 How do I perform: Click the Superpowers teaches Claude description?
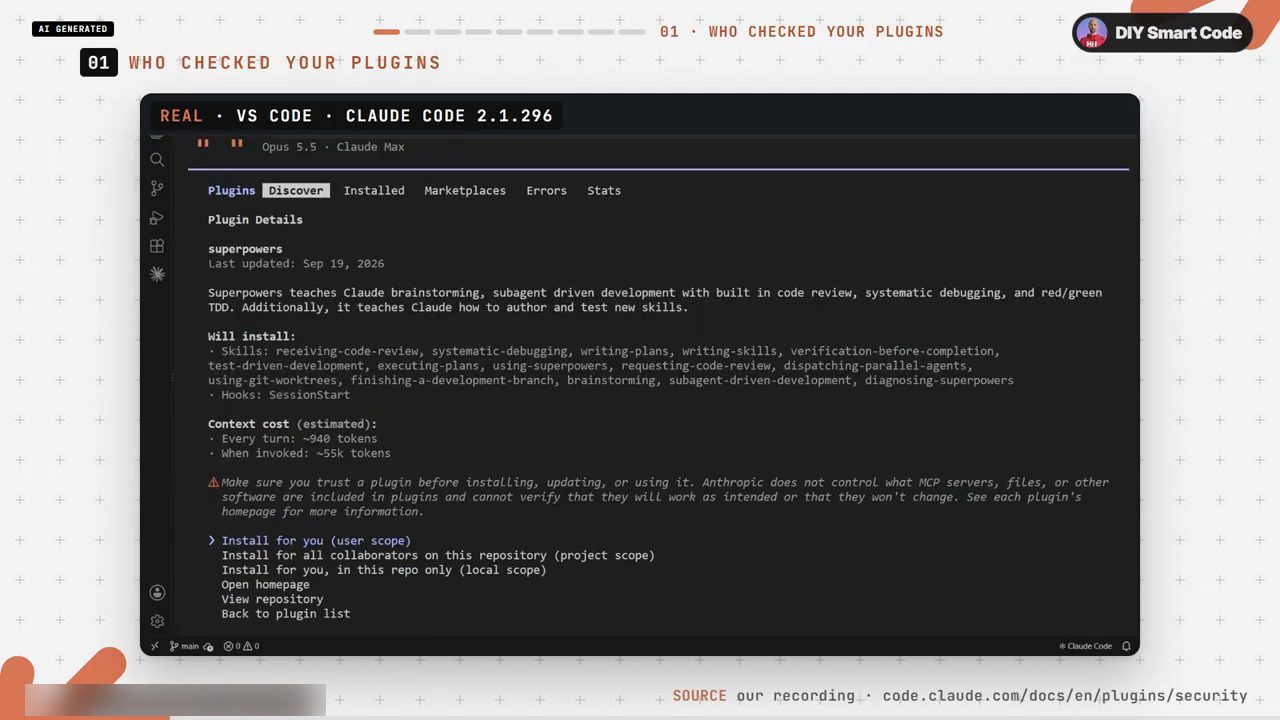pyautogui.click(x=655, y=300)
